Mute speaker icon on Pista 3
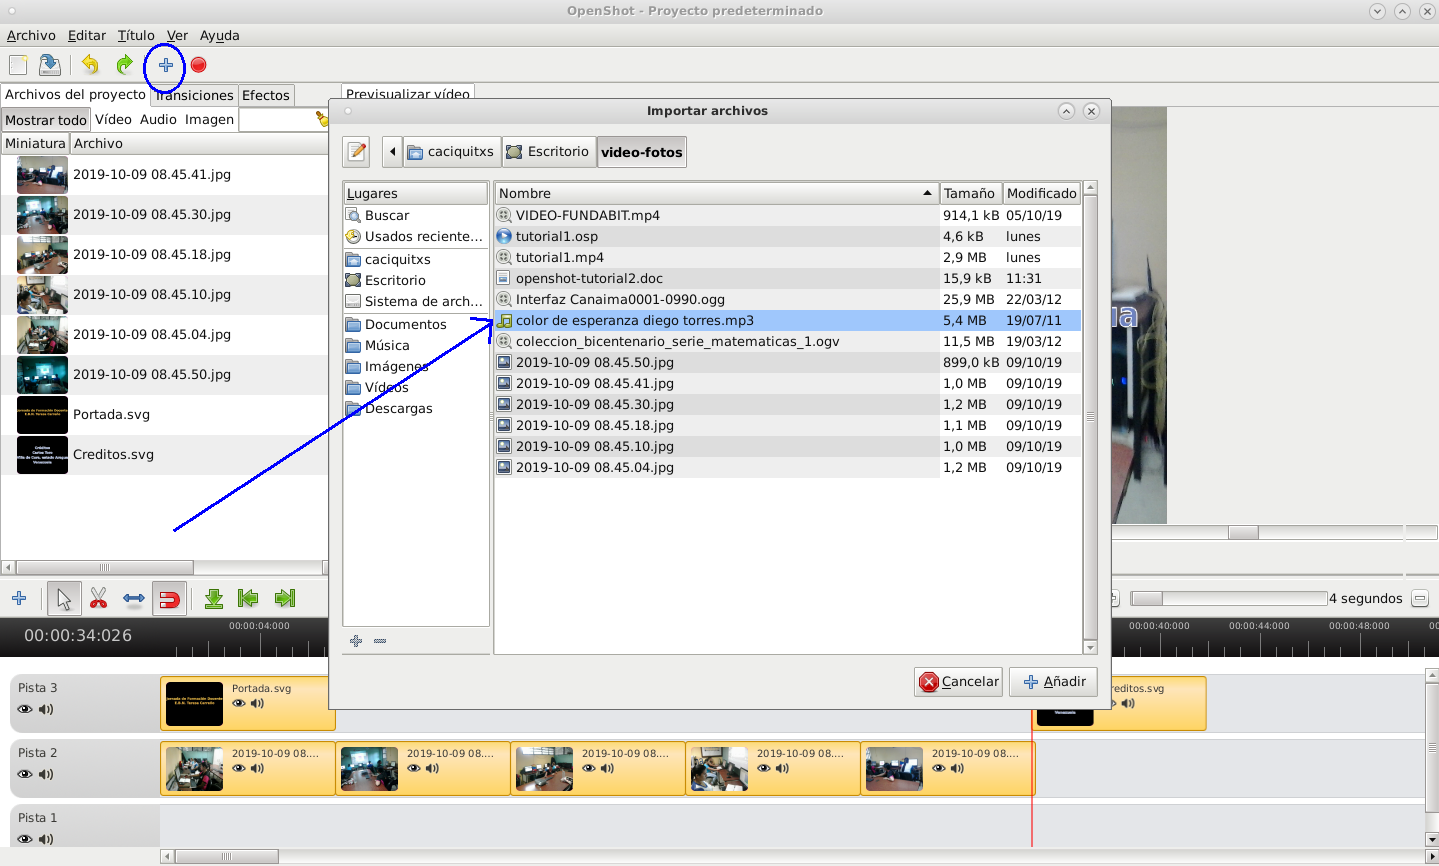 click(x=46, y=709)
